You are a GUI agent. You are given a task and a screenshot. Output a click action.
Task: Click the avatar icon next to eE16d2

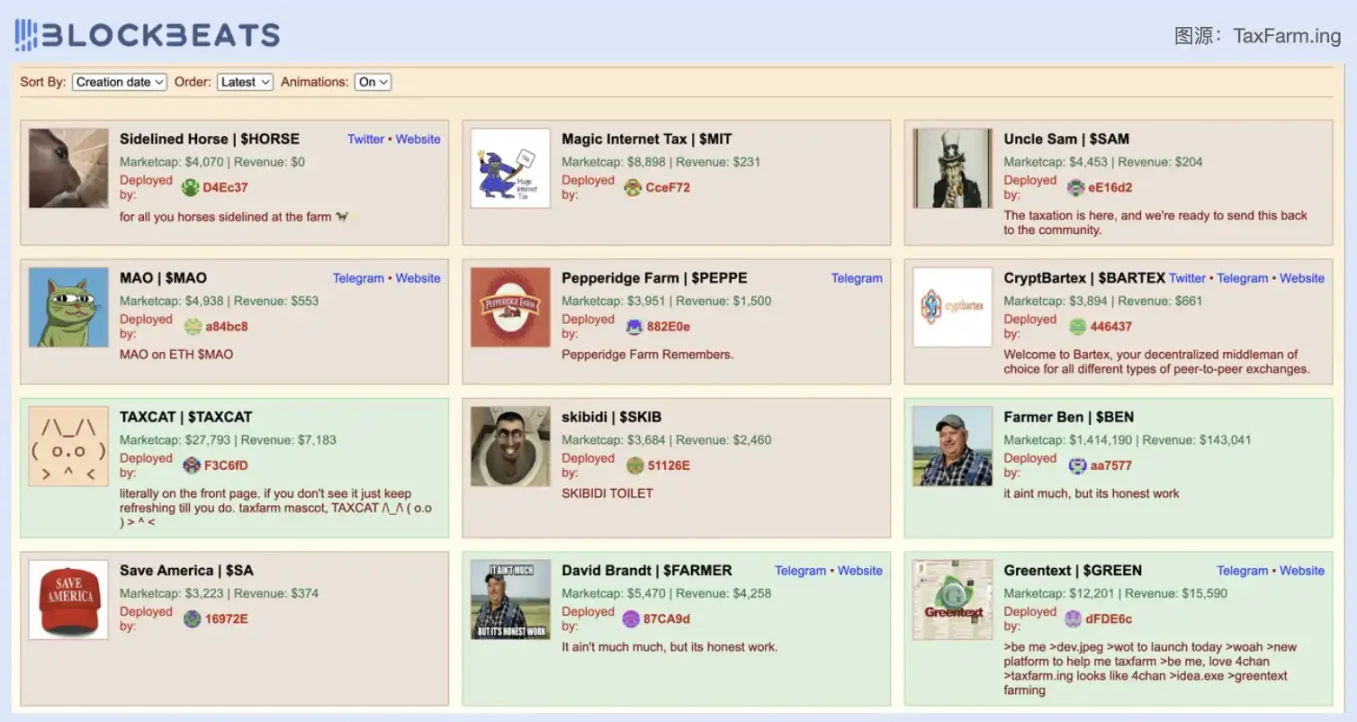[x=1075, y=187]
